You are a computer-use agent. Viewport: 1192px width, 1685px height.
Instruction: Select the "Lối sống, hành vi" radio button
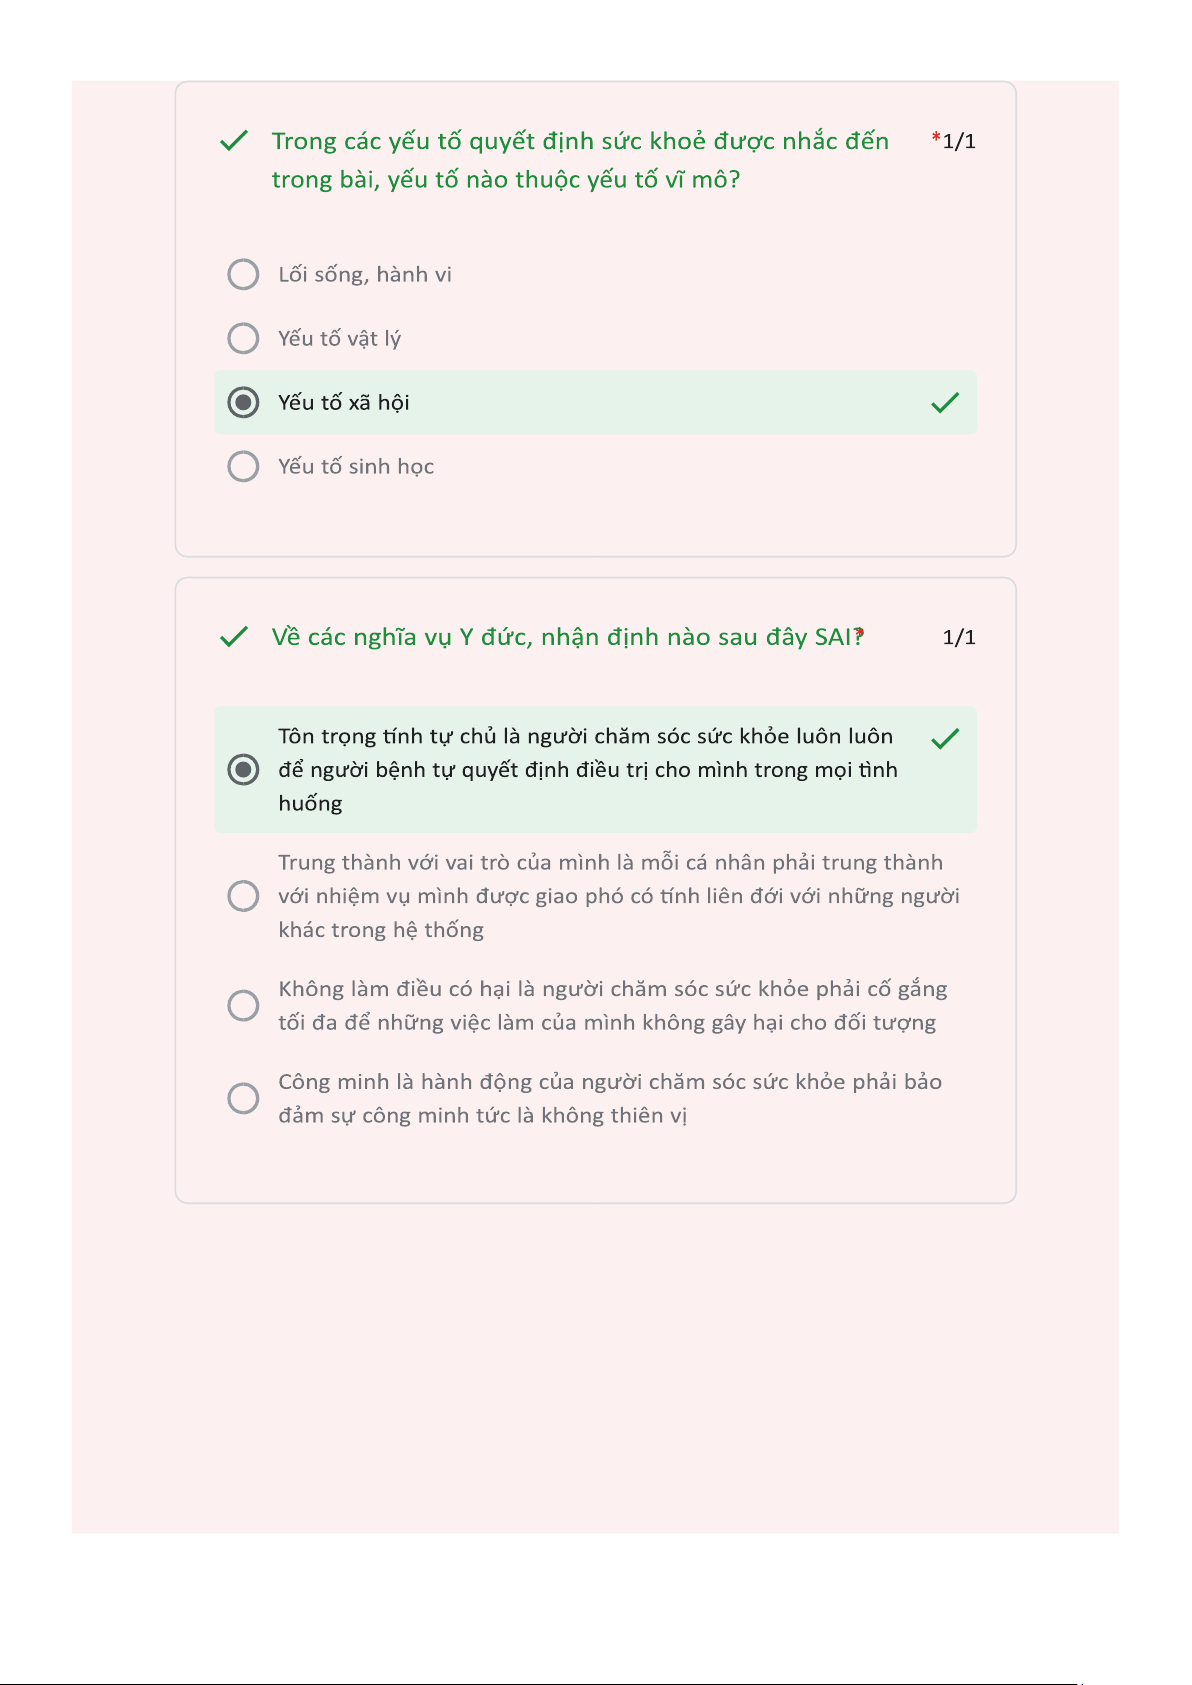coord(243,274)
